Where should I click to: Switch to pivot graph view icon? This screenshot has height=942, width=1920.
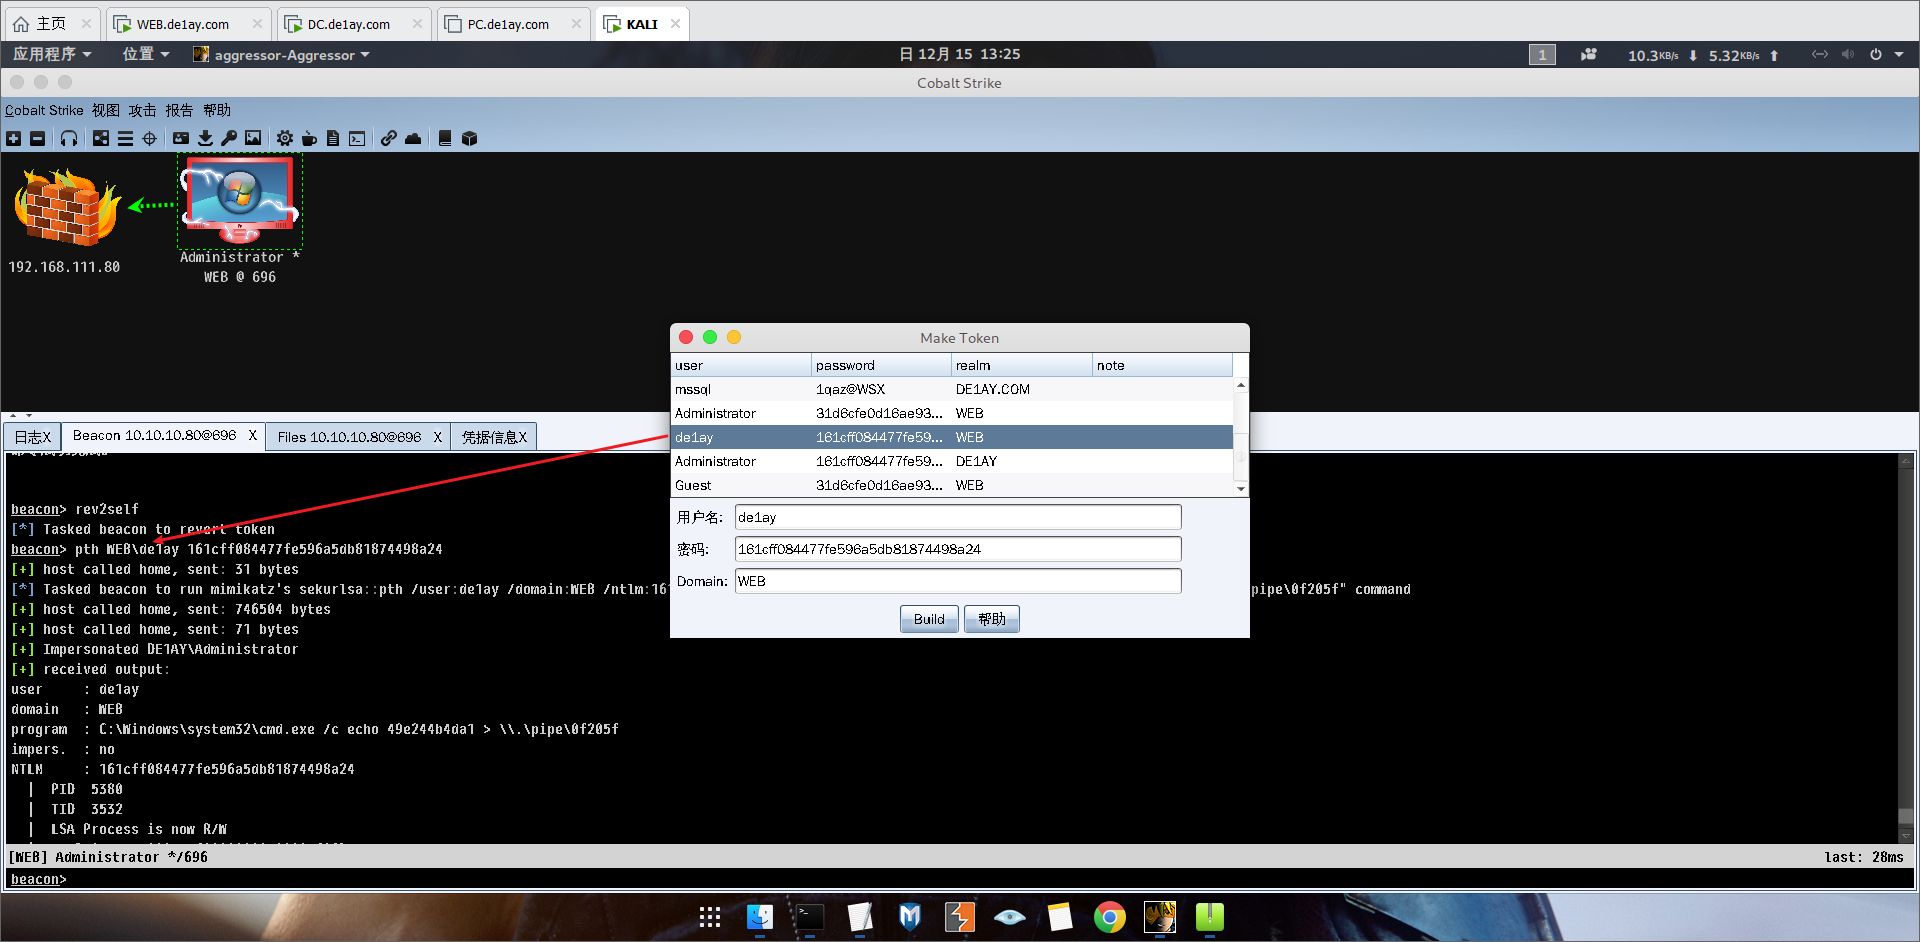101,139
